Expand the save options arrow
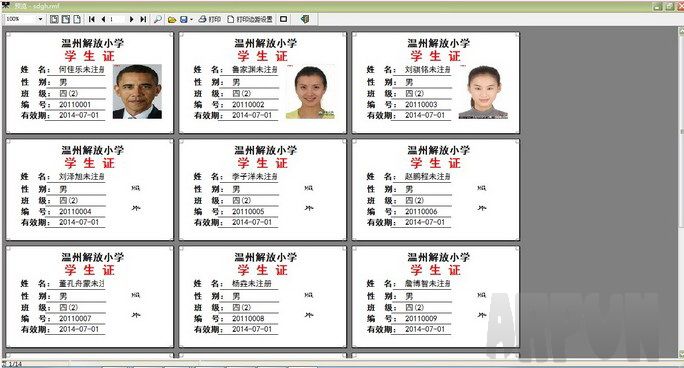The width and height of the screenshot is (684, 368). (191, 19)
